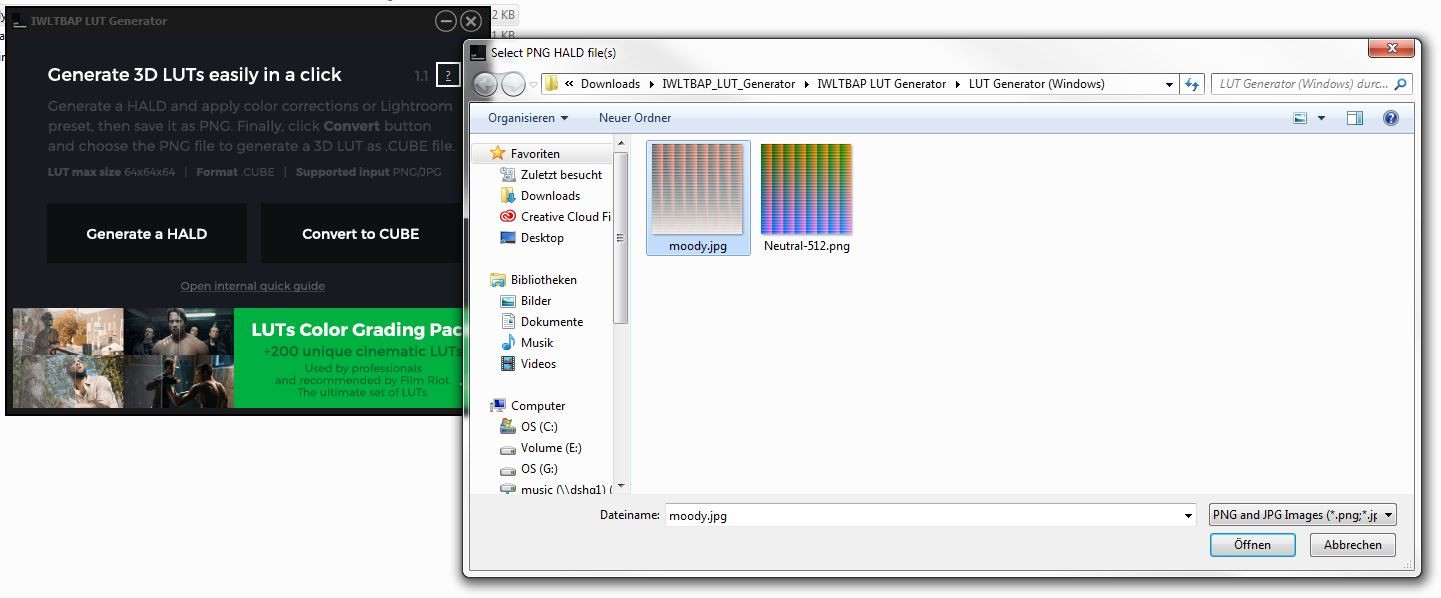
Task: Click the Convert to CUBE button
Action: 361,234
